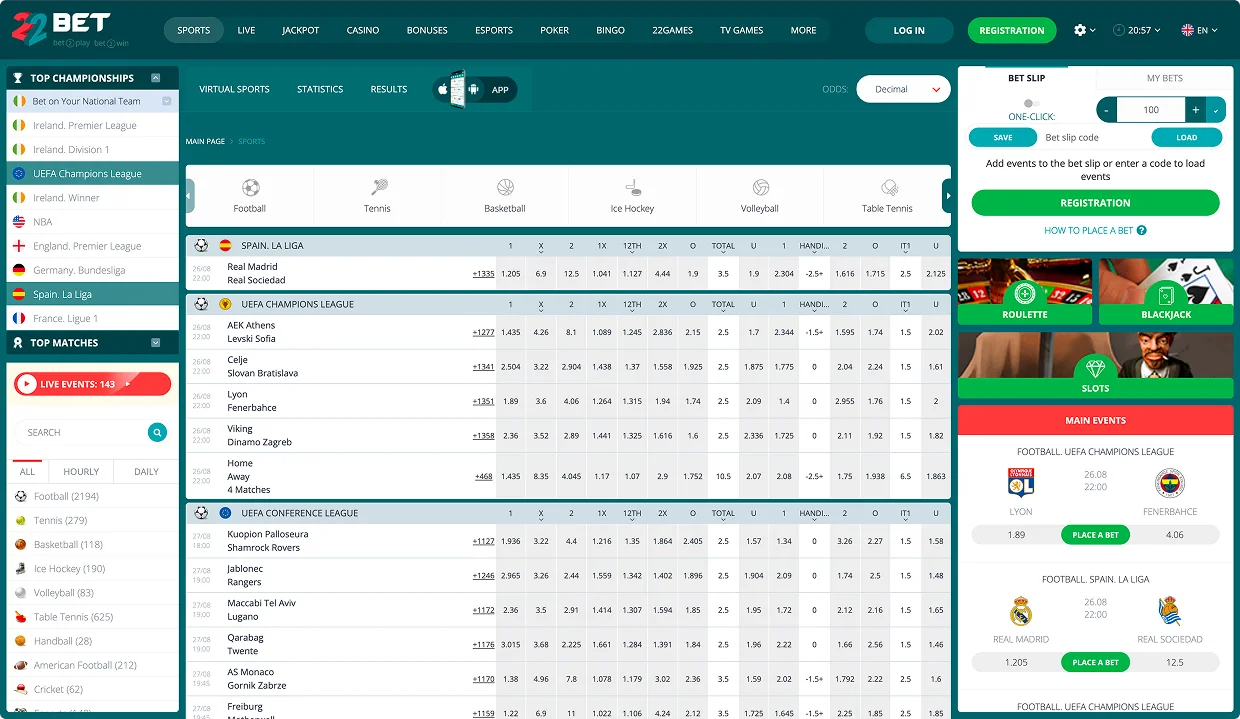Click Place a Bet for Lyon match
Image resolution: width=1240 pixels, height=719 pixels.
coord(1095,535)
